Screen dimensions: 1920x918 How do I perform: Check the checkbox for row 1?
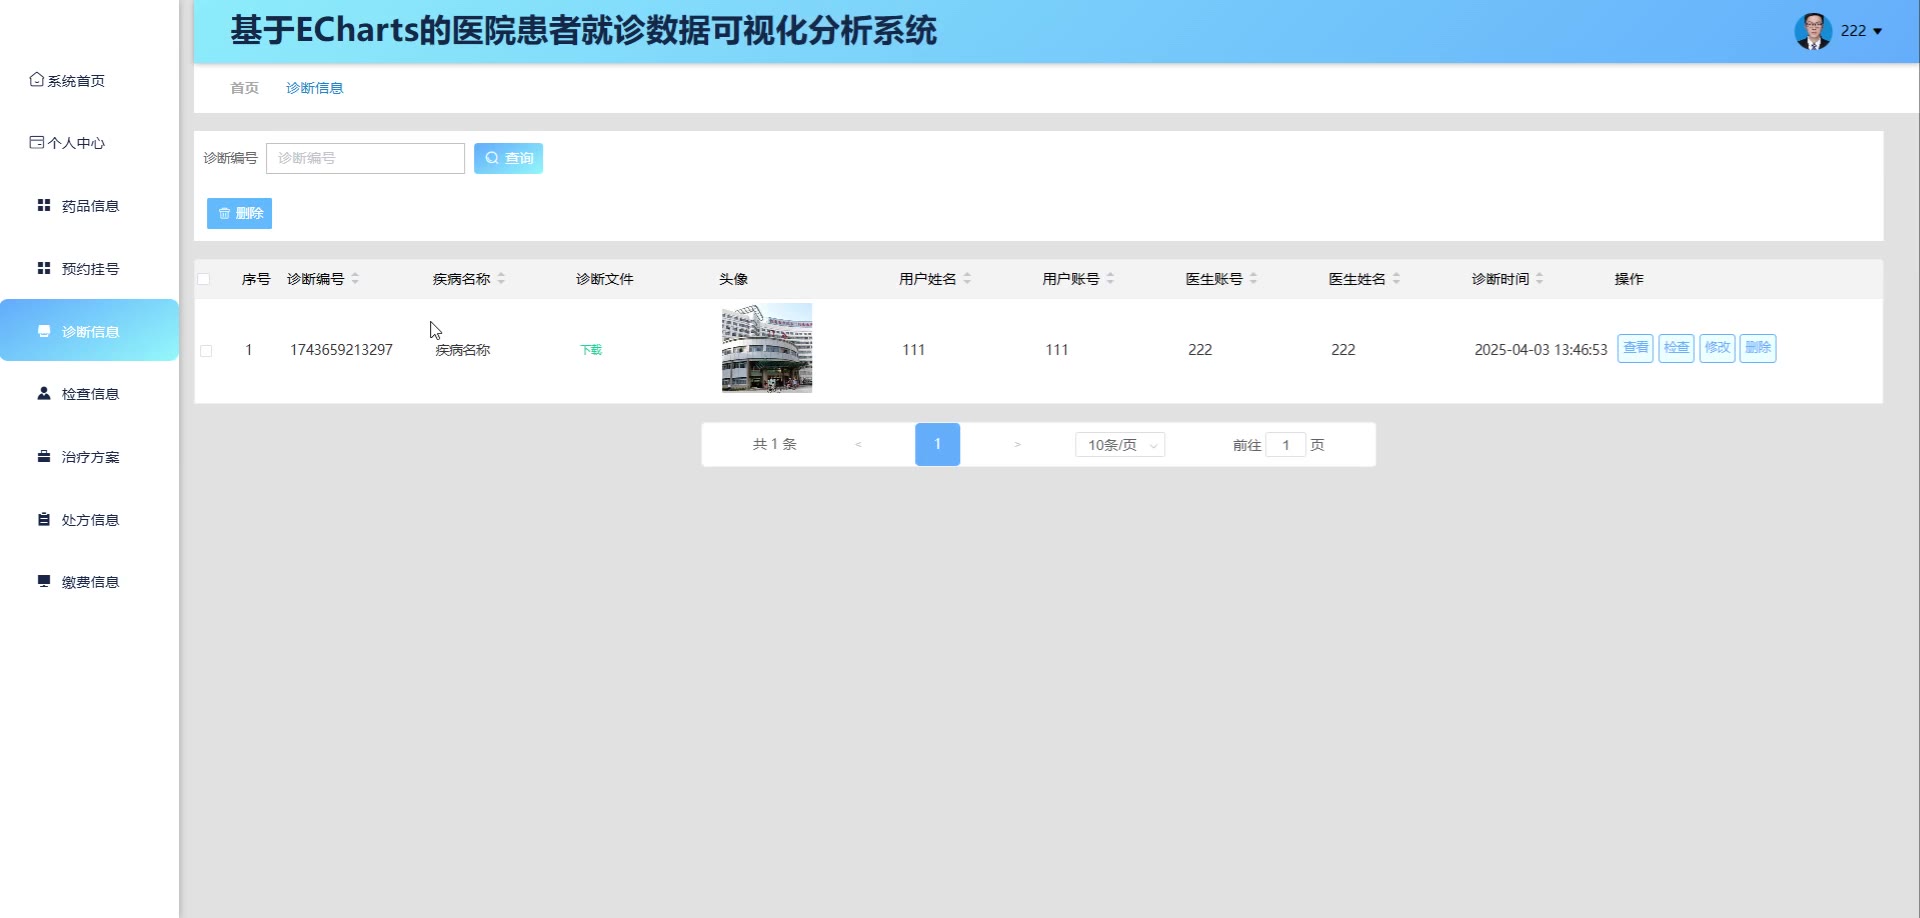pyautogui.click(x=206, y=351)
